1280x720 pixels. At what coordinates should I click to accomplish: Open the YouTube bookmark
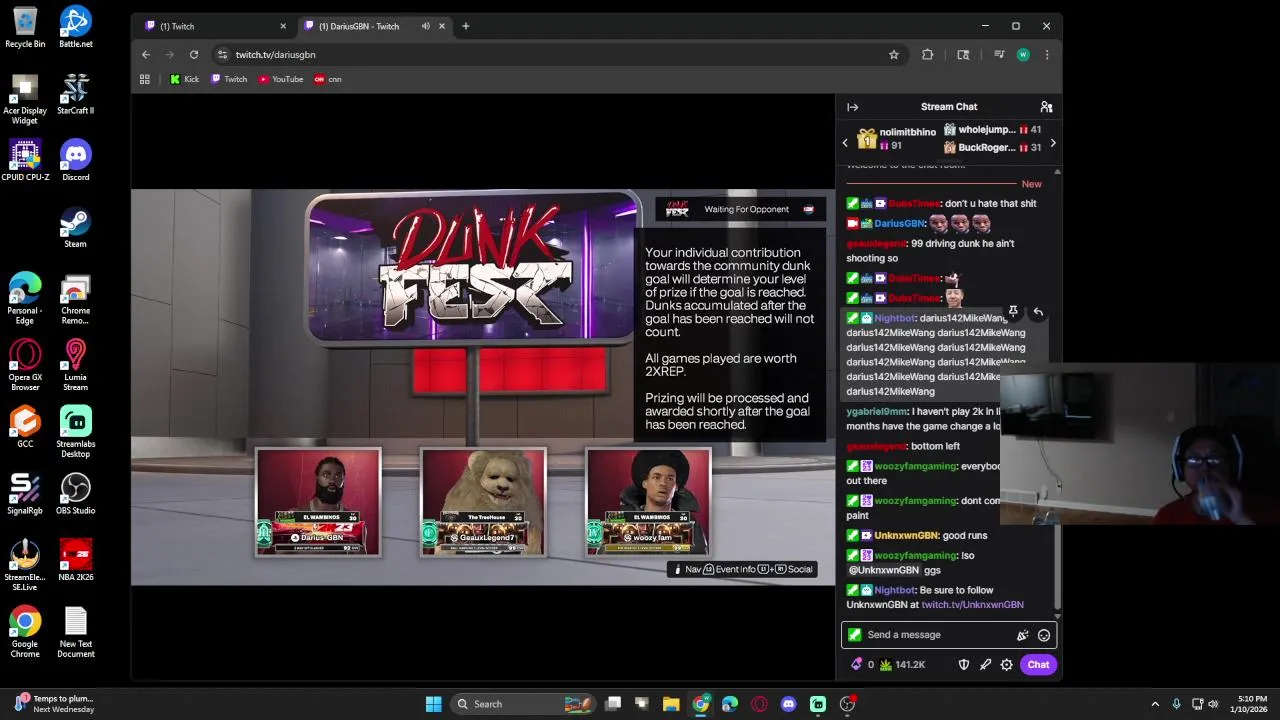point(281,79)
